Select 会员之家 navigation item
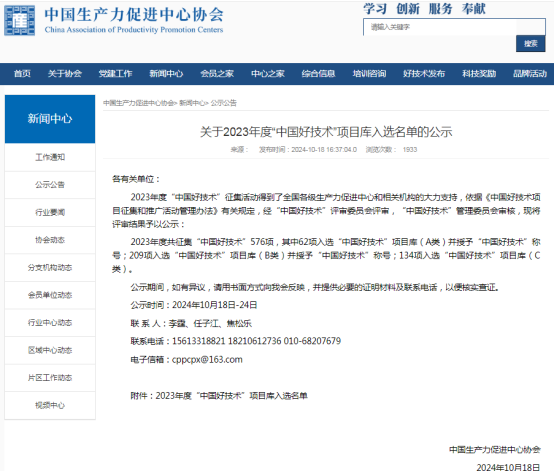This screenshot has width=554, height=472. tap(217, 74)
